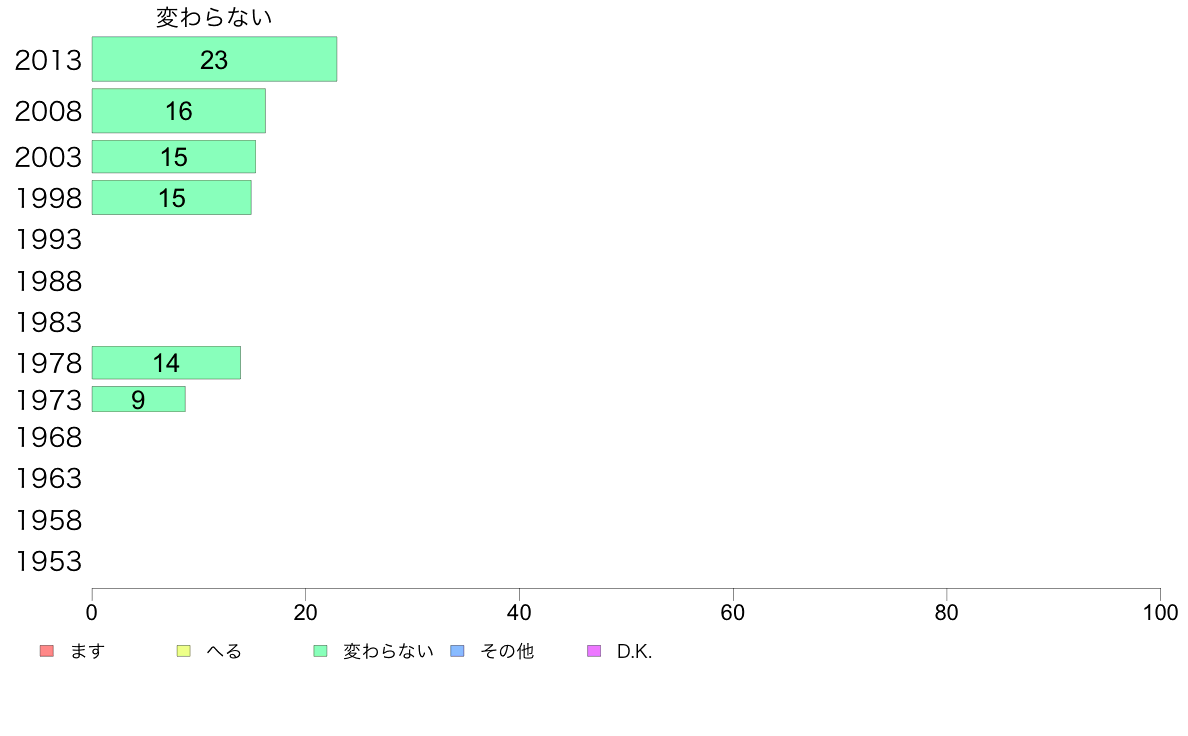
Task: Select the 2013 bar showing 23
Action: pyautogui.click(x=214, y=59)
